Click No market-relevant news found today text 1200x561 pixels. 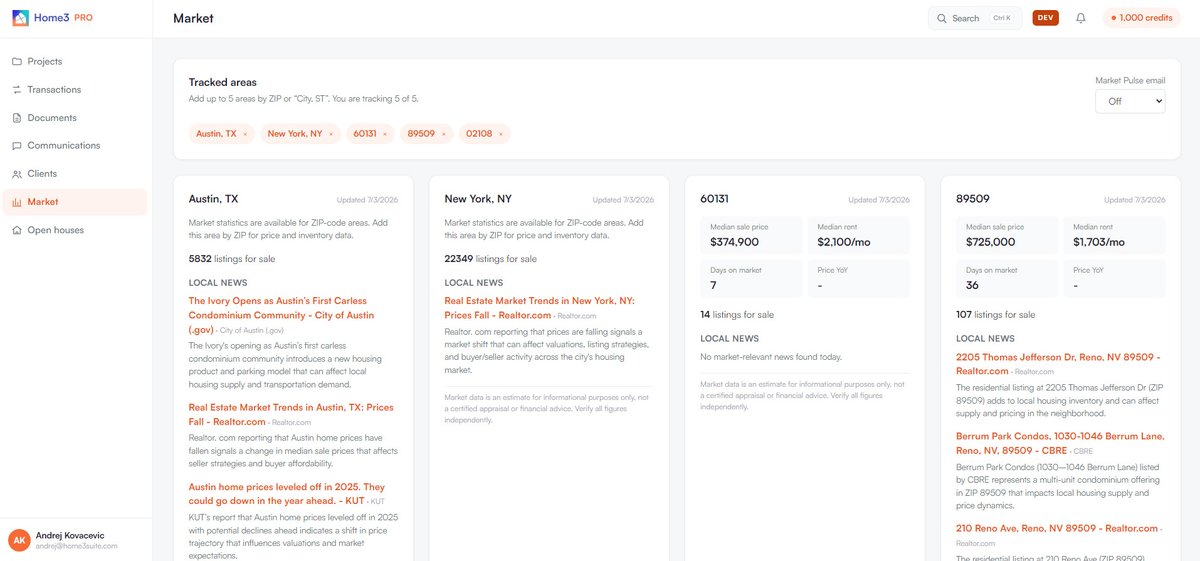coord(771,357)
